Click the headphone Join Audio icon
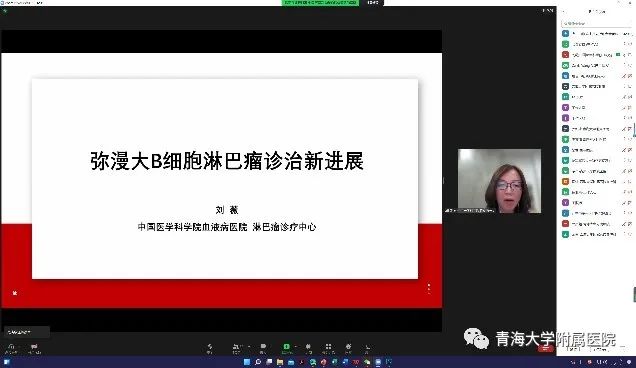The image size is (636, 368). [x=11, y=346]
